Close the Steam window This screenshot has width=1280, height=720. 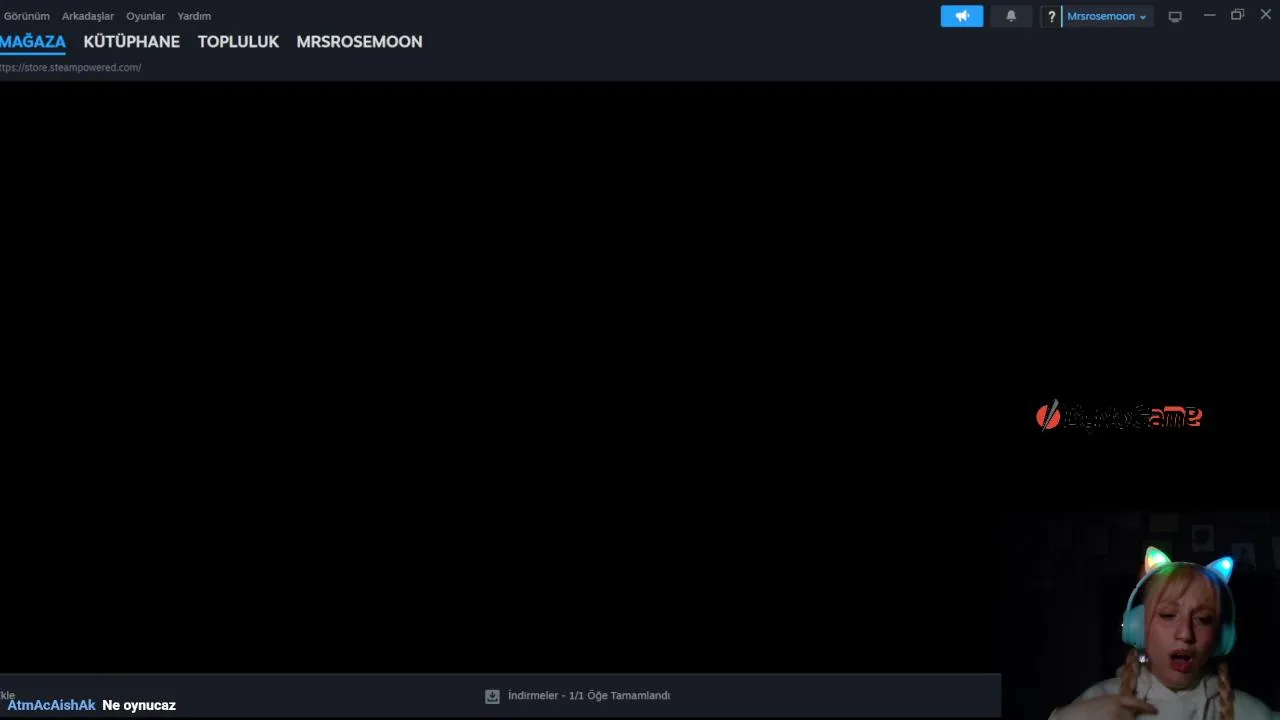point(1265,15)
